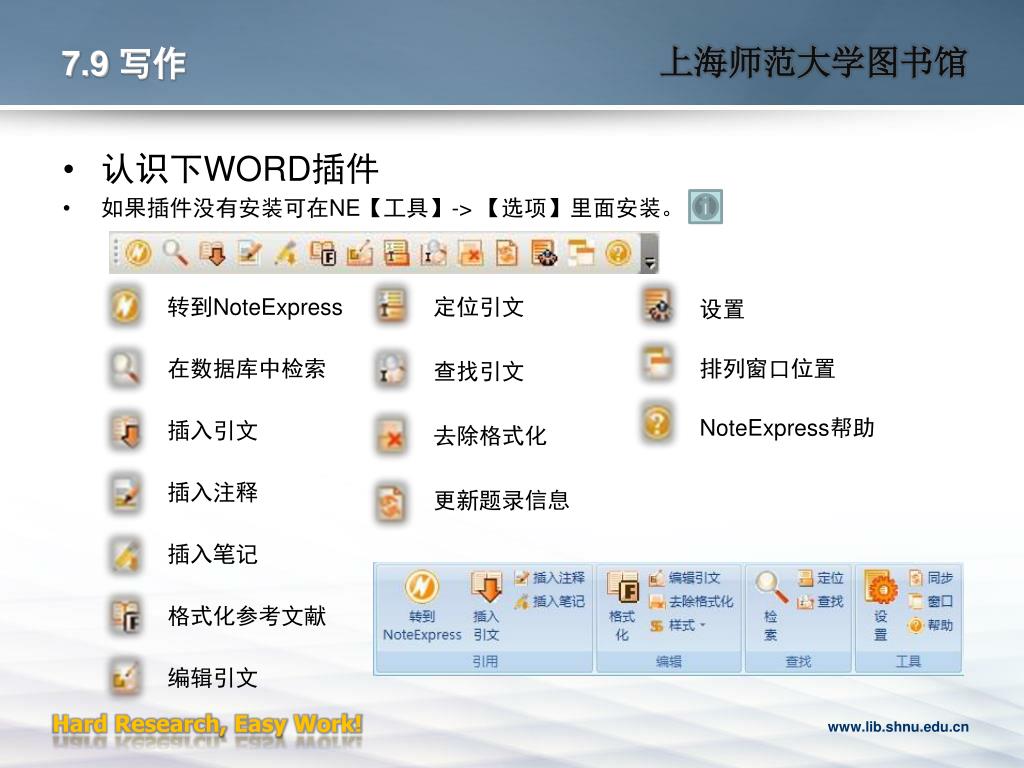Select 插入笔记 in the ribbon 引用 group

[x=550, y=601]
